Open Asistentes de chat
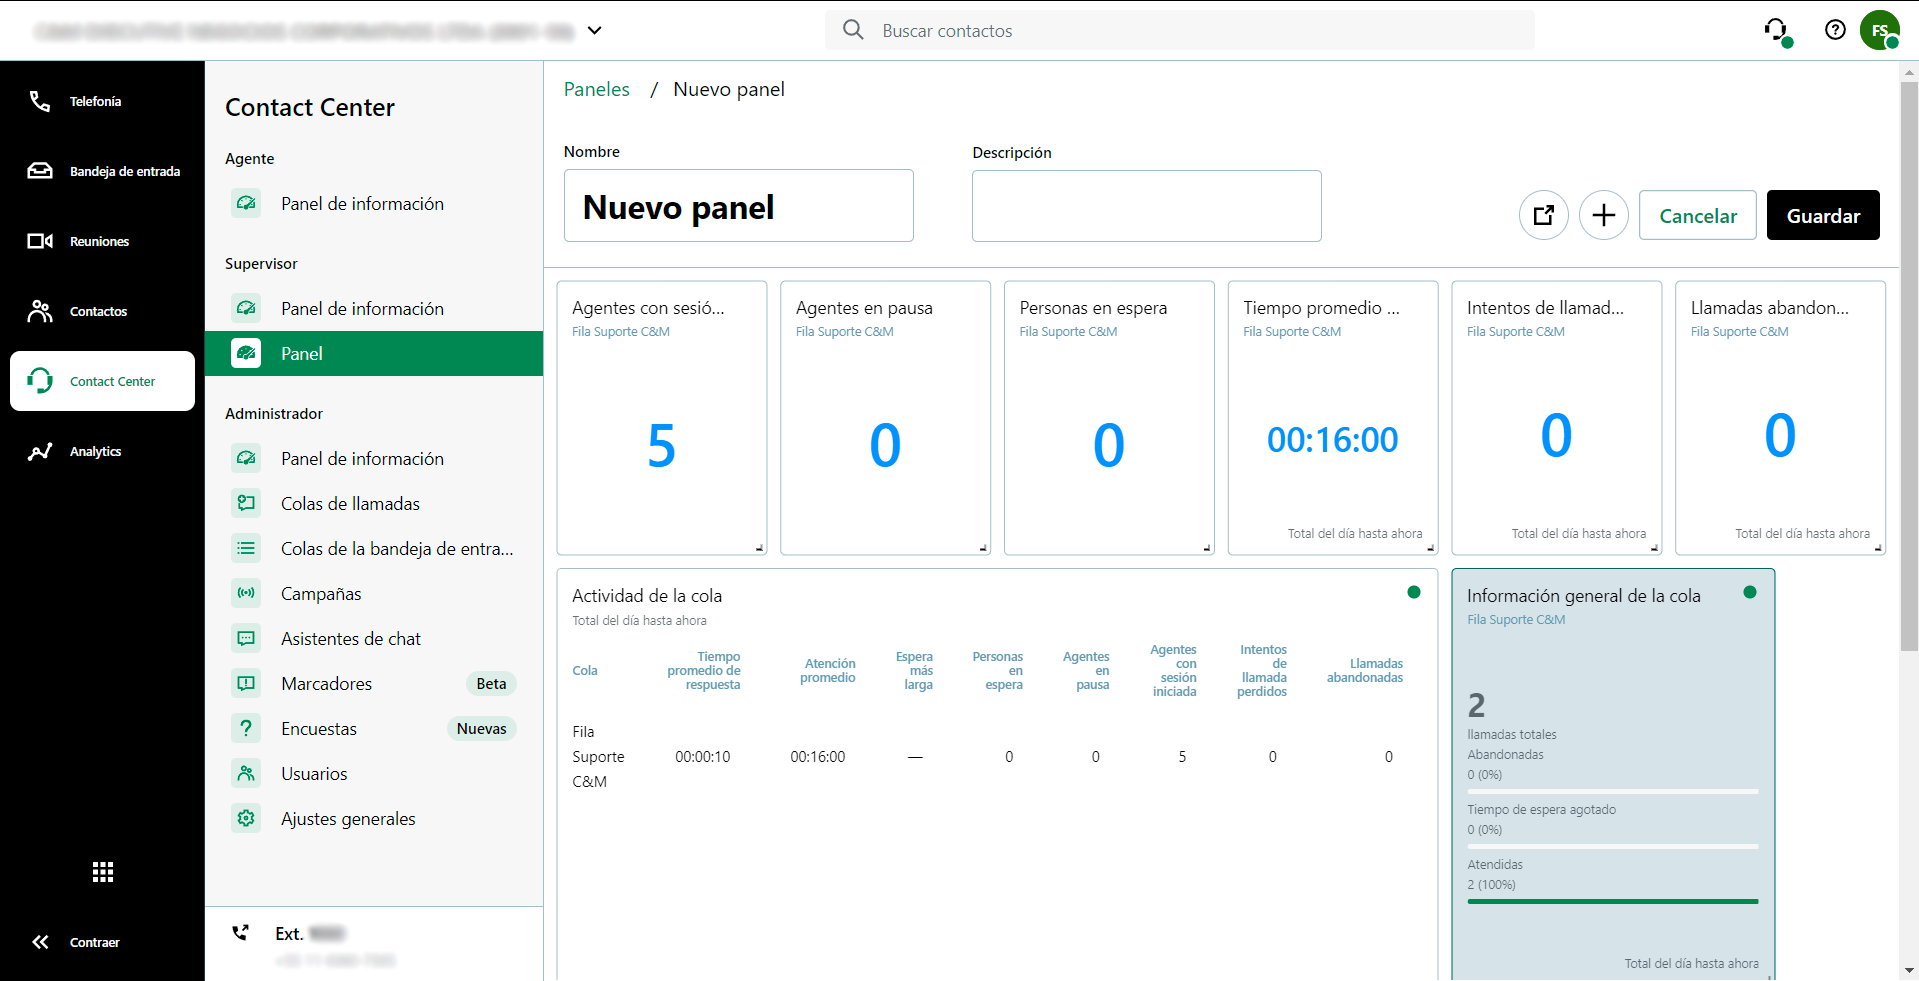This screenshot has height=981, width=1919. click(350, 638)
